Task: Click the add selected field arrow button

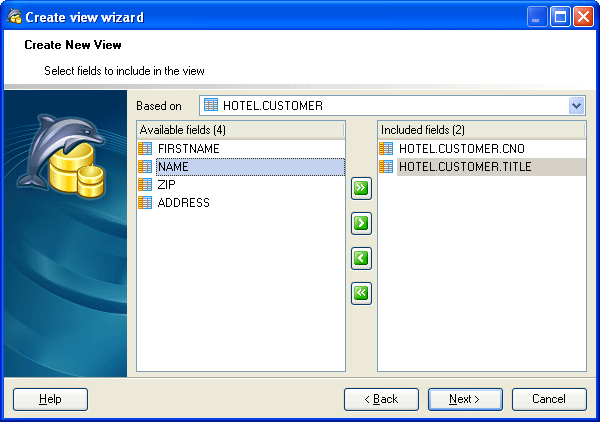Action: [x=361, y=222]
